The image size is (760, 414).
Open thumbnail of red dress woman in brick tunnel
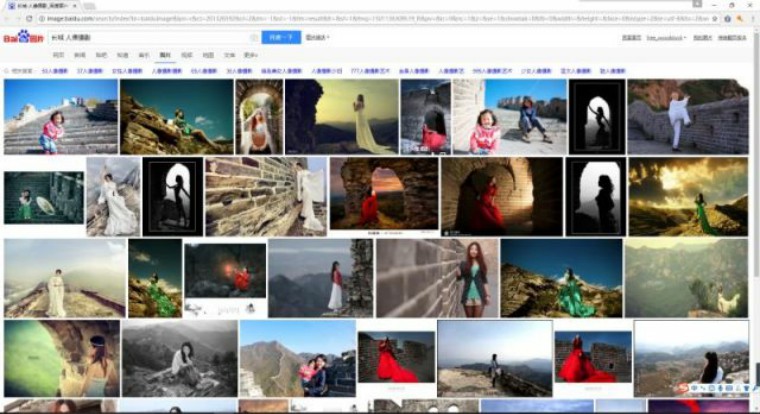click(502, 196)
